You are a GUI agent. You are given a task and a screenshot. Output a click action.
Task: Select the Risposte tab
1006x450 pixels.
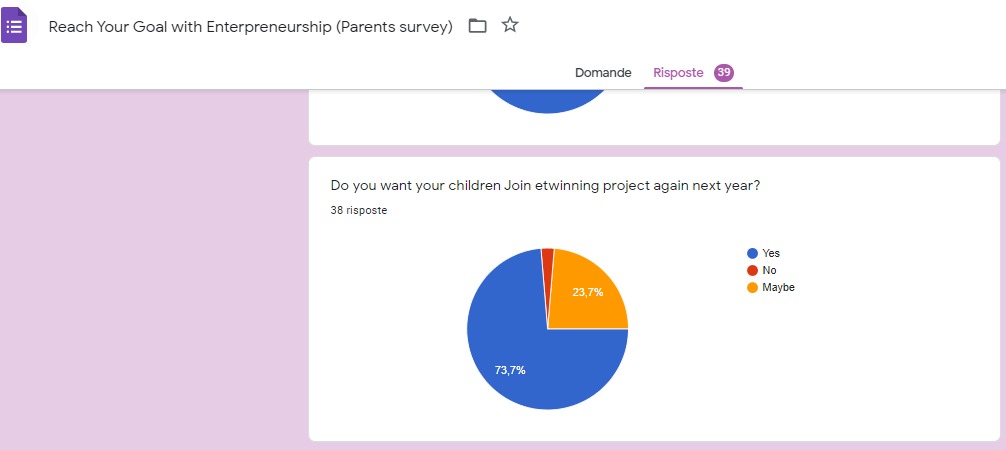point(678,73)
